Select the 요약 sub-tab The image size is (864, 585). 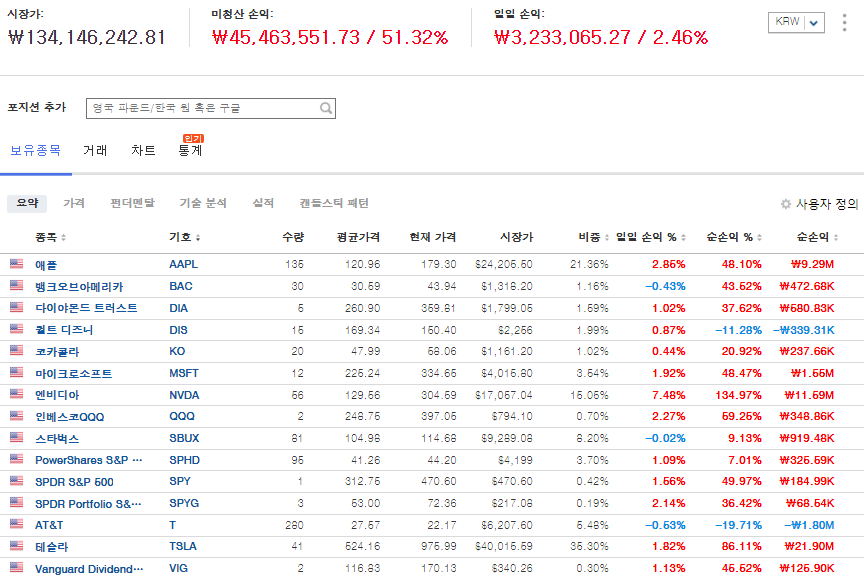(27, 203)
